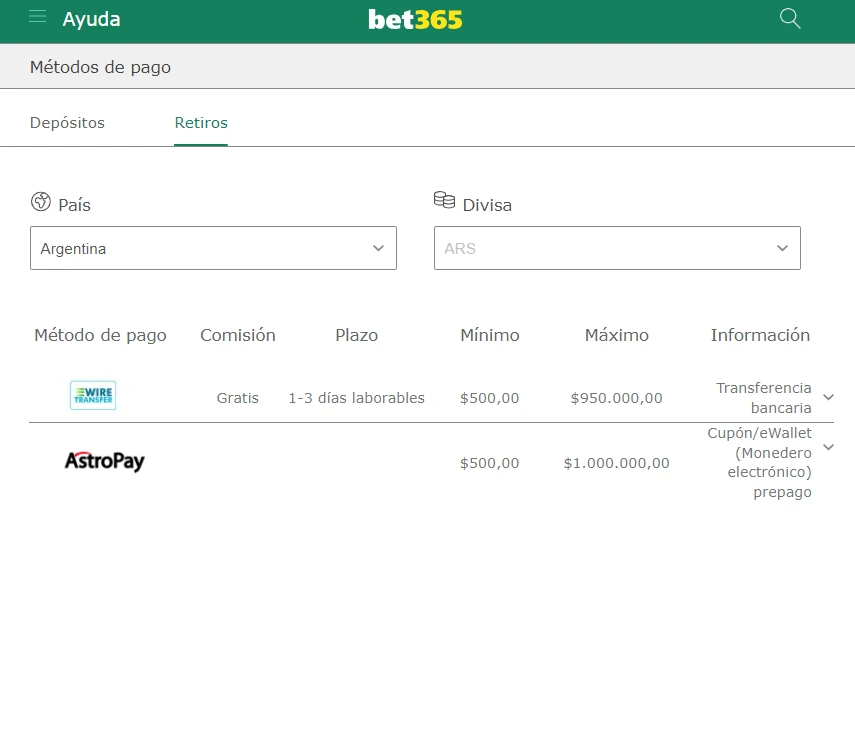Viewport: 855px width, 734px height.
Task: Click the Máximo column header
Action: [x=617, y=335]
